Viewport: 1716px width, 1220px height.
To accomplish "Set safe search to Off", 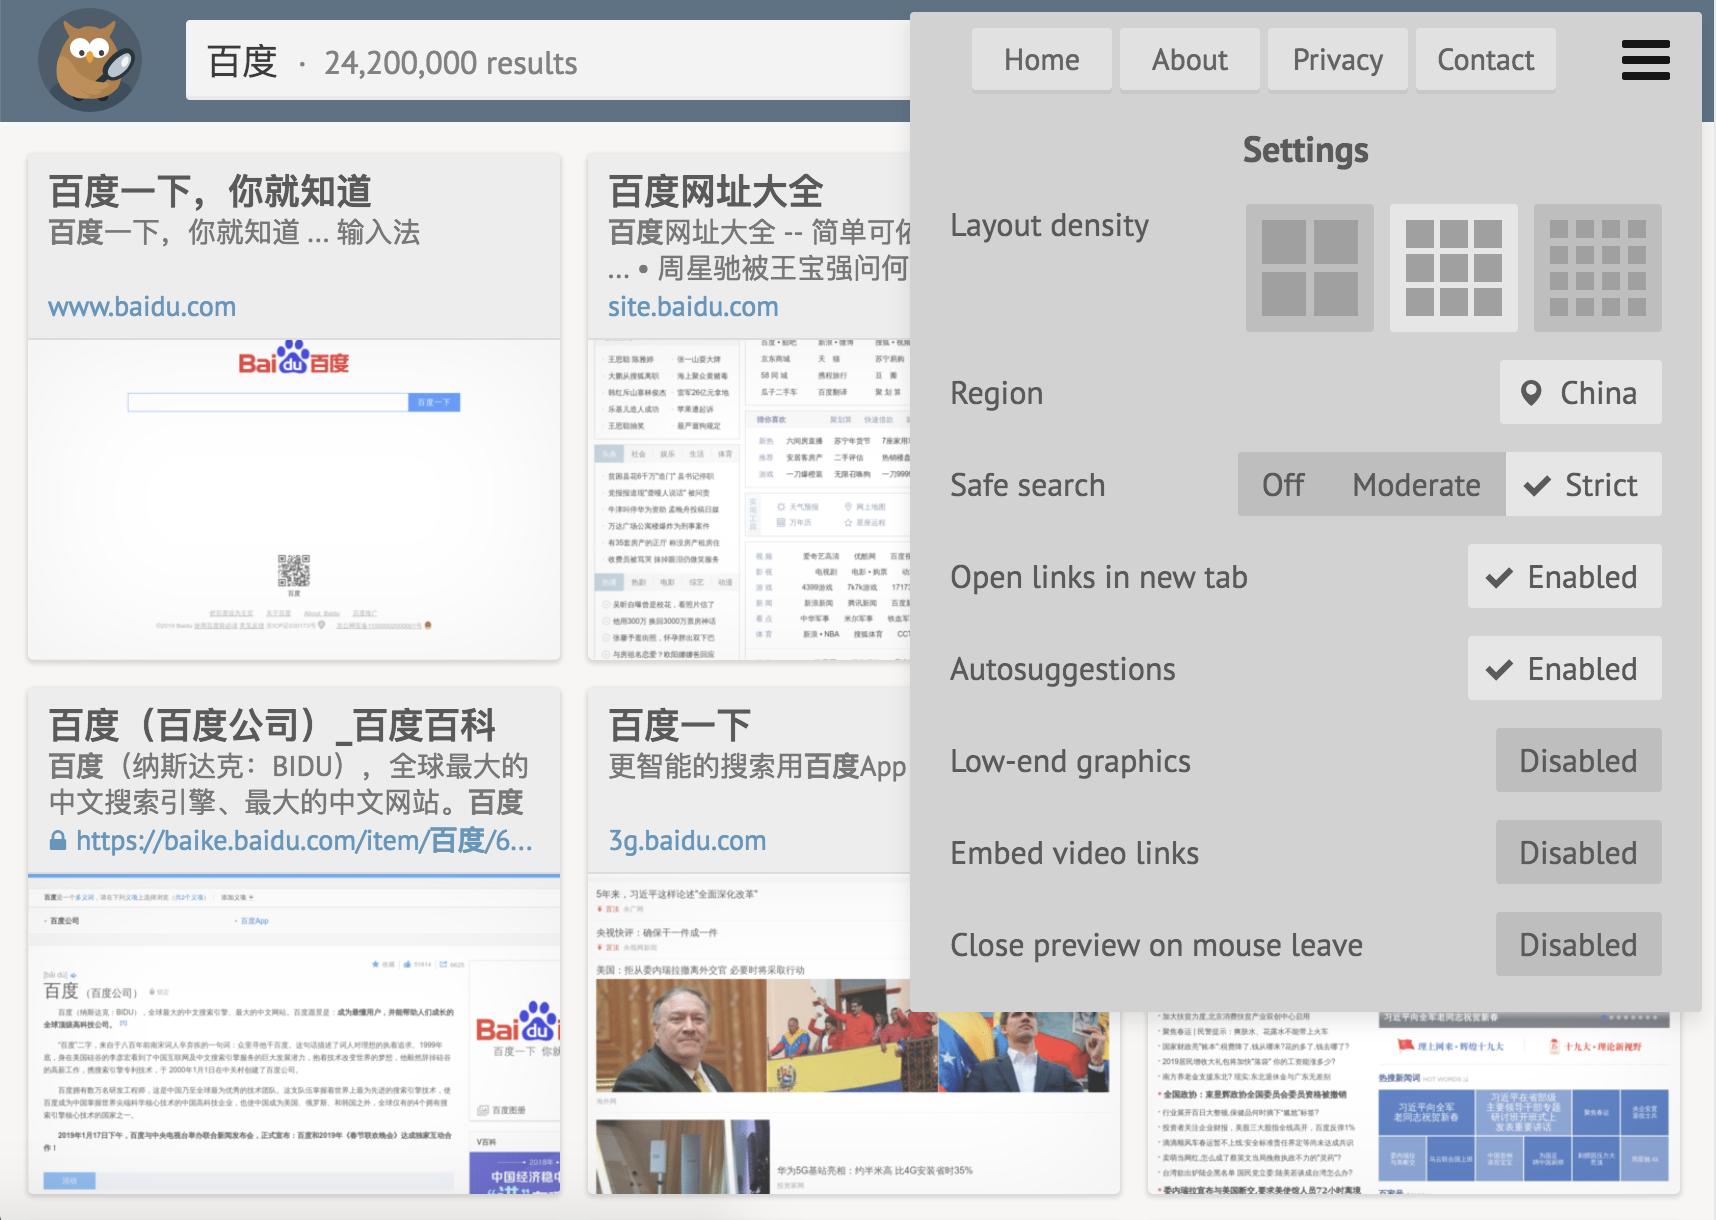I will click(1282, 485).
